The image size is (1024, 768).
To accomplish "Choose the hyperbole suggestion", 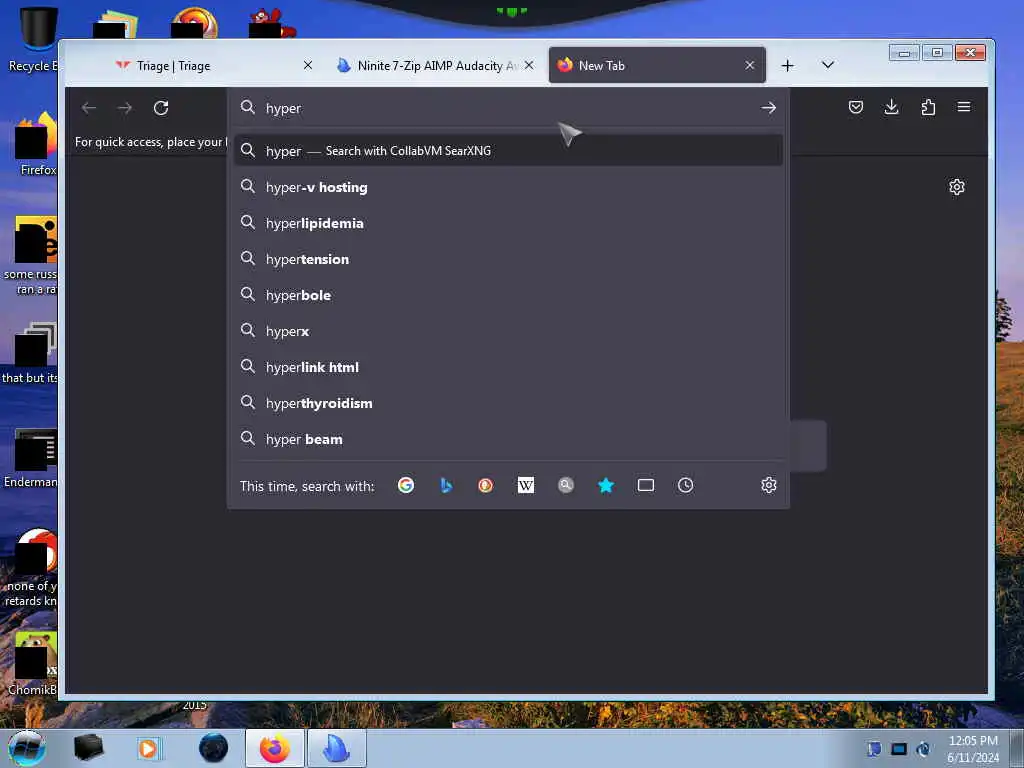I will point(508,295).
